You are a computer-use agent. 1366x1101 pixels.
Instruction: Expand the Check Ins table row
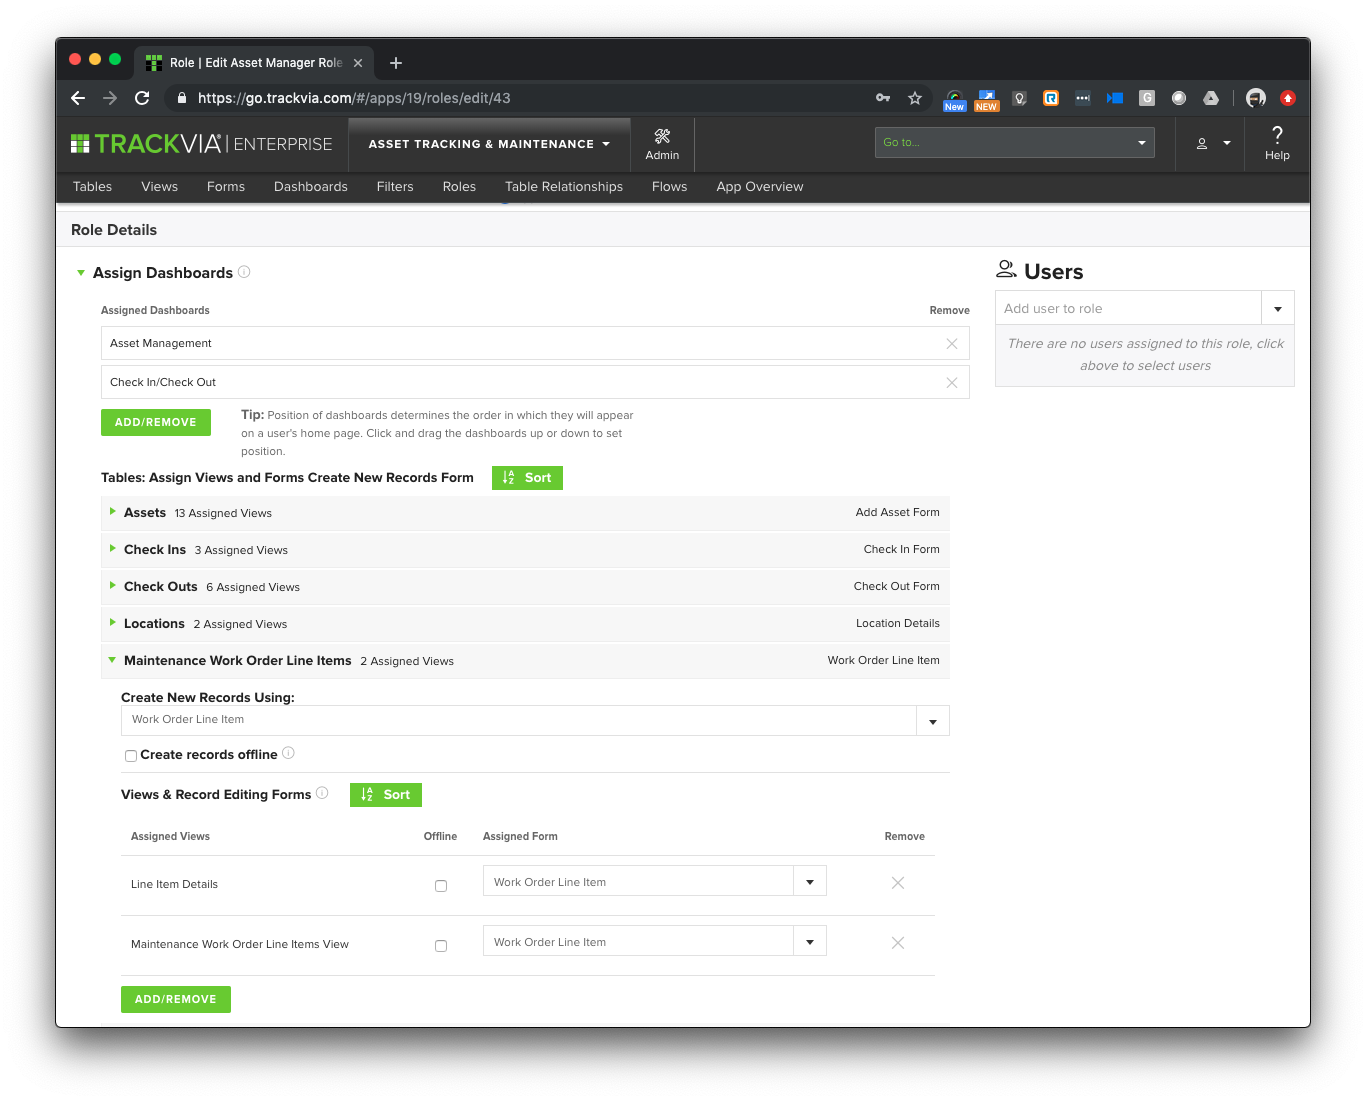(x=112, y=548)
